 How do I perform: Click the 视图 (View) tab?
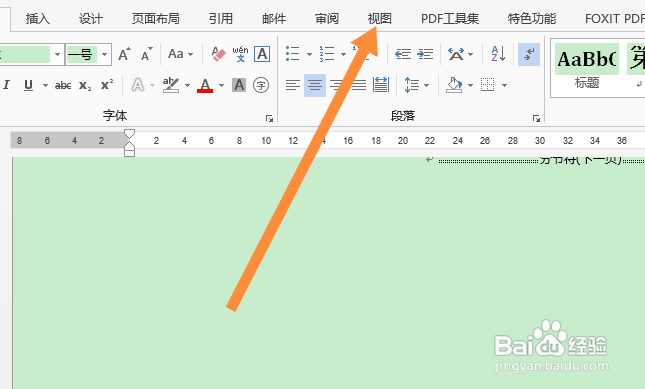(x=380, y=19)
